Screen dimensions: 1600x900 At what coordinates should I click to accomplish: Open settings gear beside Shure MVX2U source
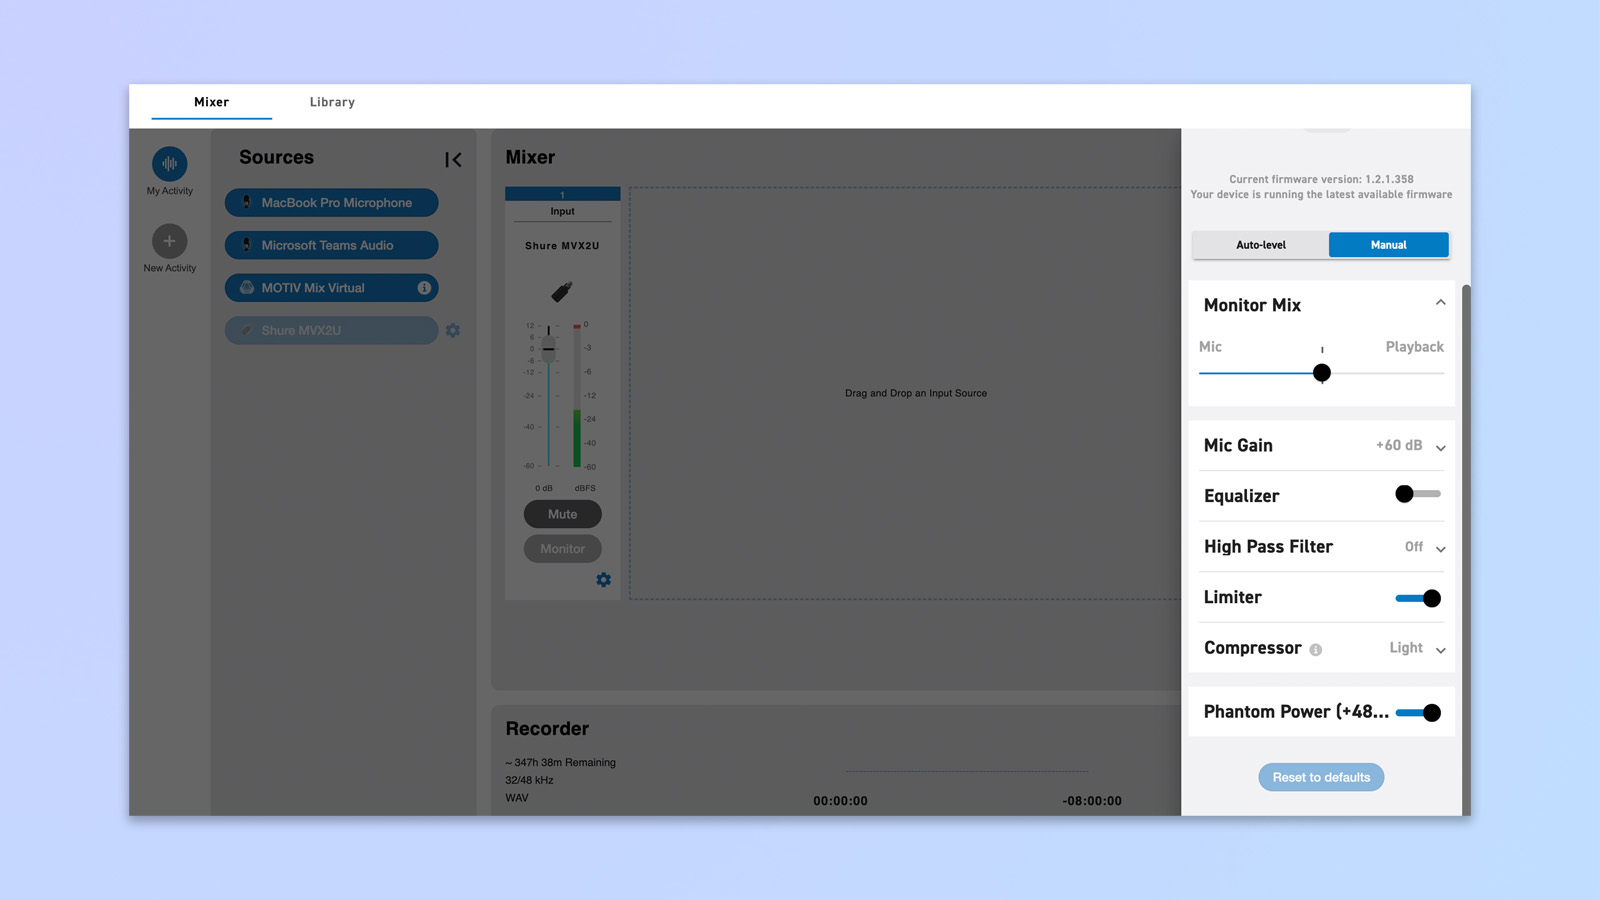(x=453, y=330)
